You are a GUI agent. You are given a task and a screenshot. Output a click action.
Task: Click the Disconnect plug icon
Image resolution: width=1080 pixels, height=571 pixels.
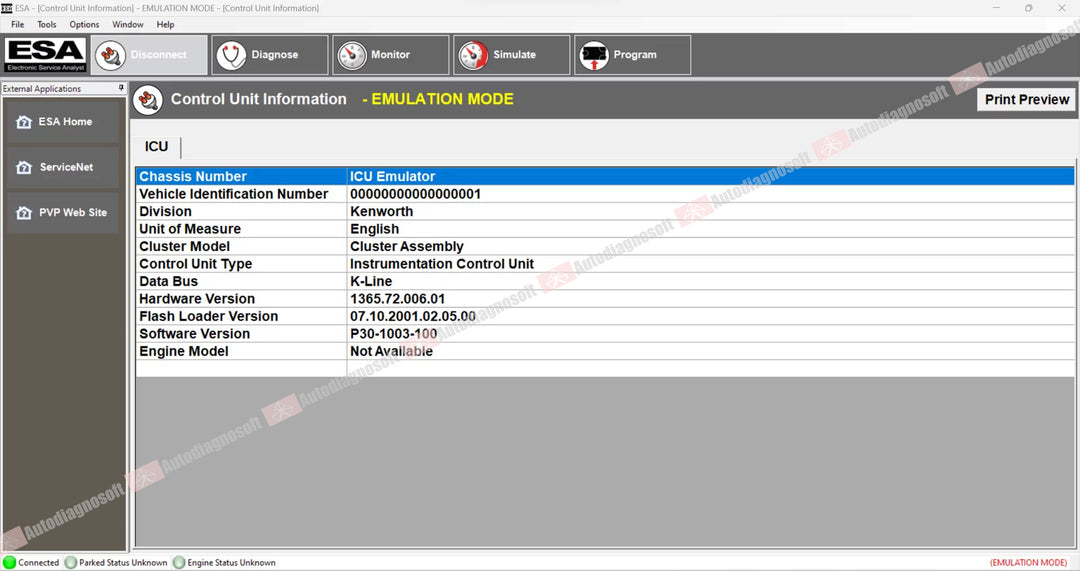pyautogui.click(x=111, y=55)
